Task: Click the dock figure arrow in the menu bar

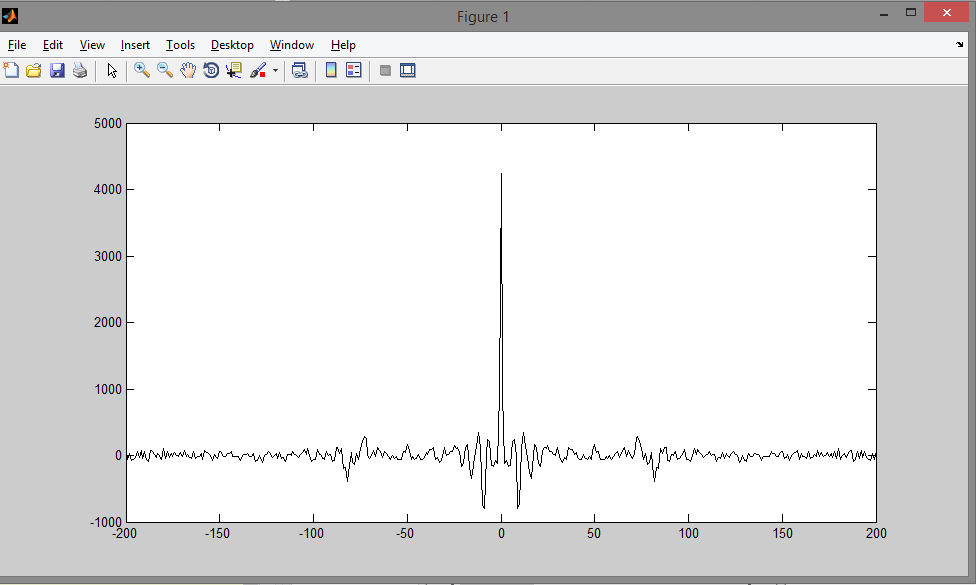Action: point(959,44)
